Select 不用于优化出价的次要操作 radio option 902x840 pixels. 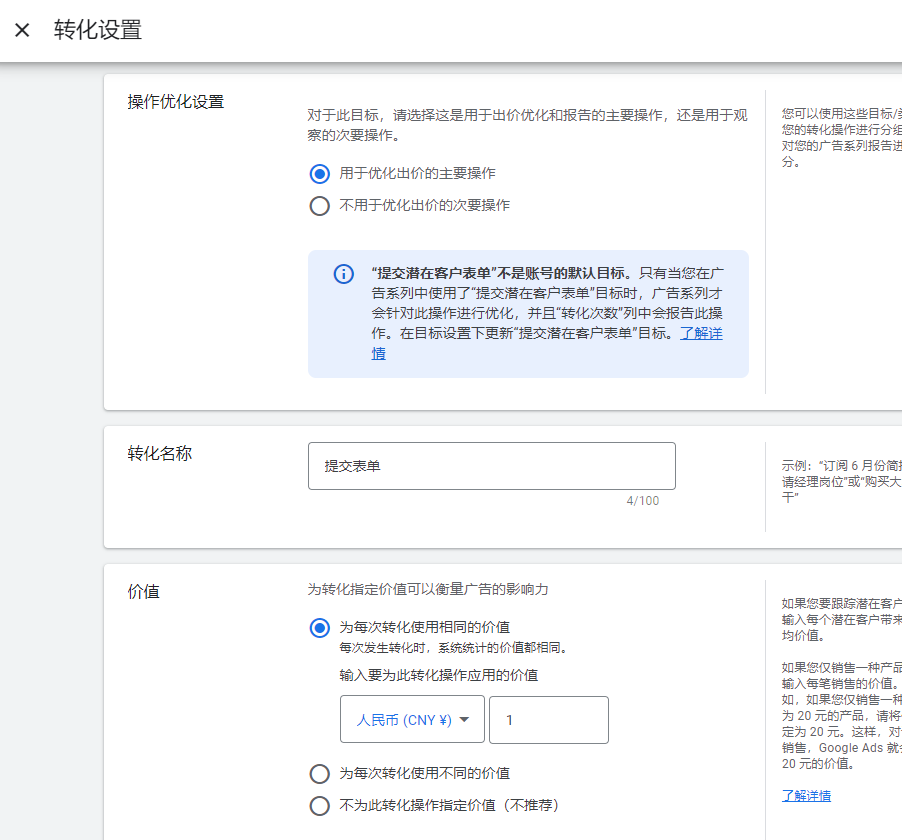(319, 206)
